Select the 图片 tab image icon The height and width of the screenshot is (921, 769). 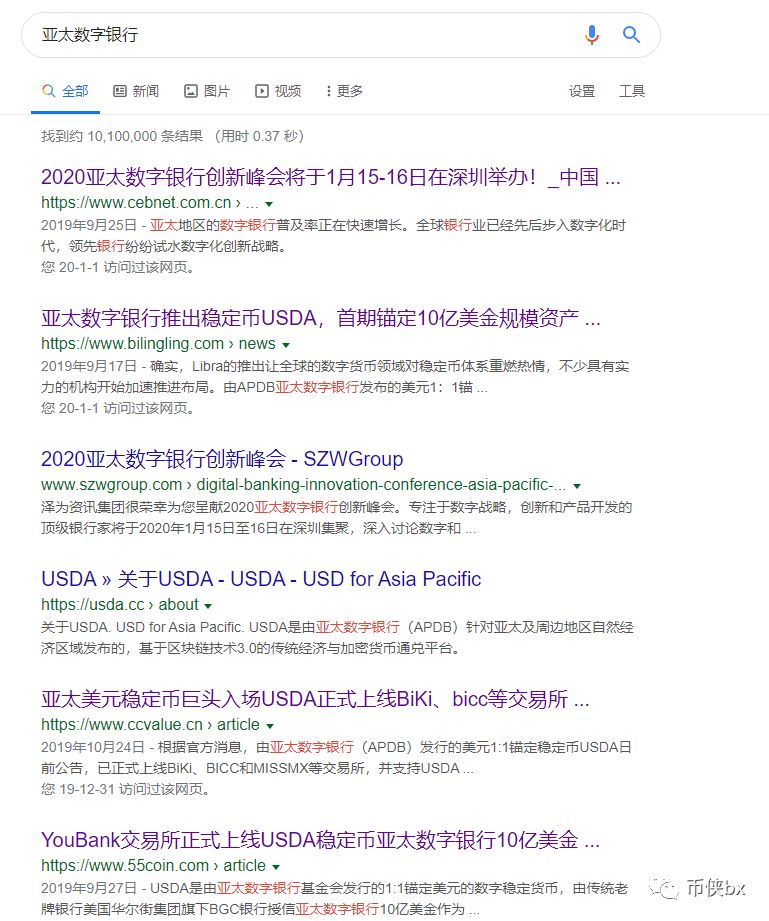point(191,91)
